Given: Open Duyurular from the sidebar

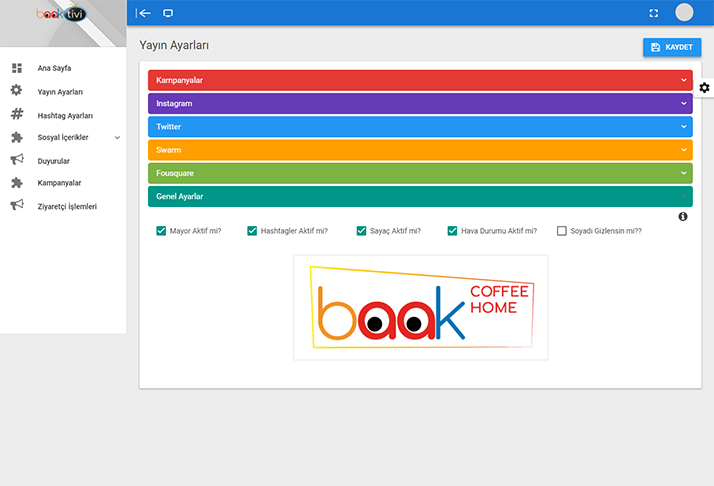Looking at the screenshot, I should click(53, 160).
